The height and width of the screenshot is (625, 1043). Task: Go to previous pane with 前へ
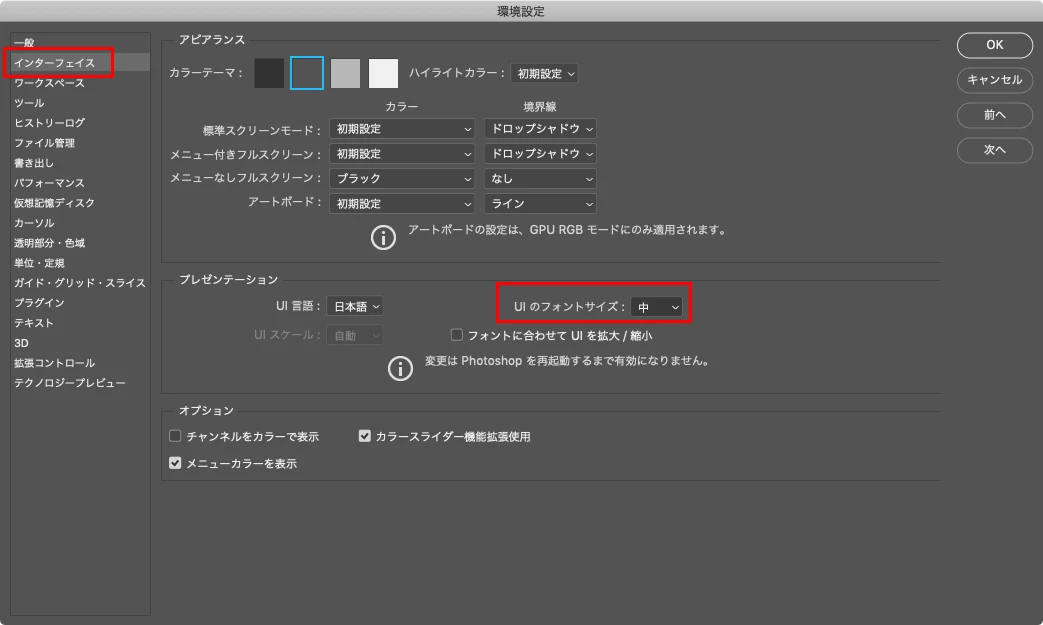(x=994, y=115)
